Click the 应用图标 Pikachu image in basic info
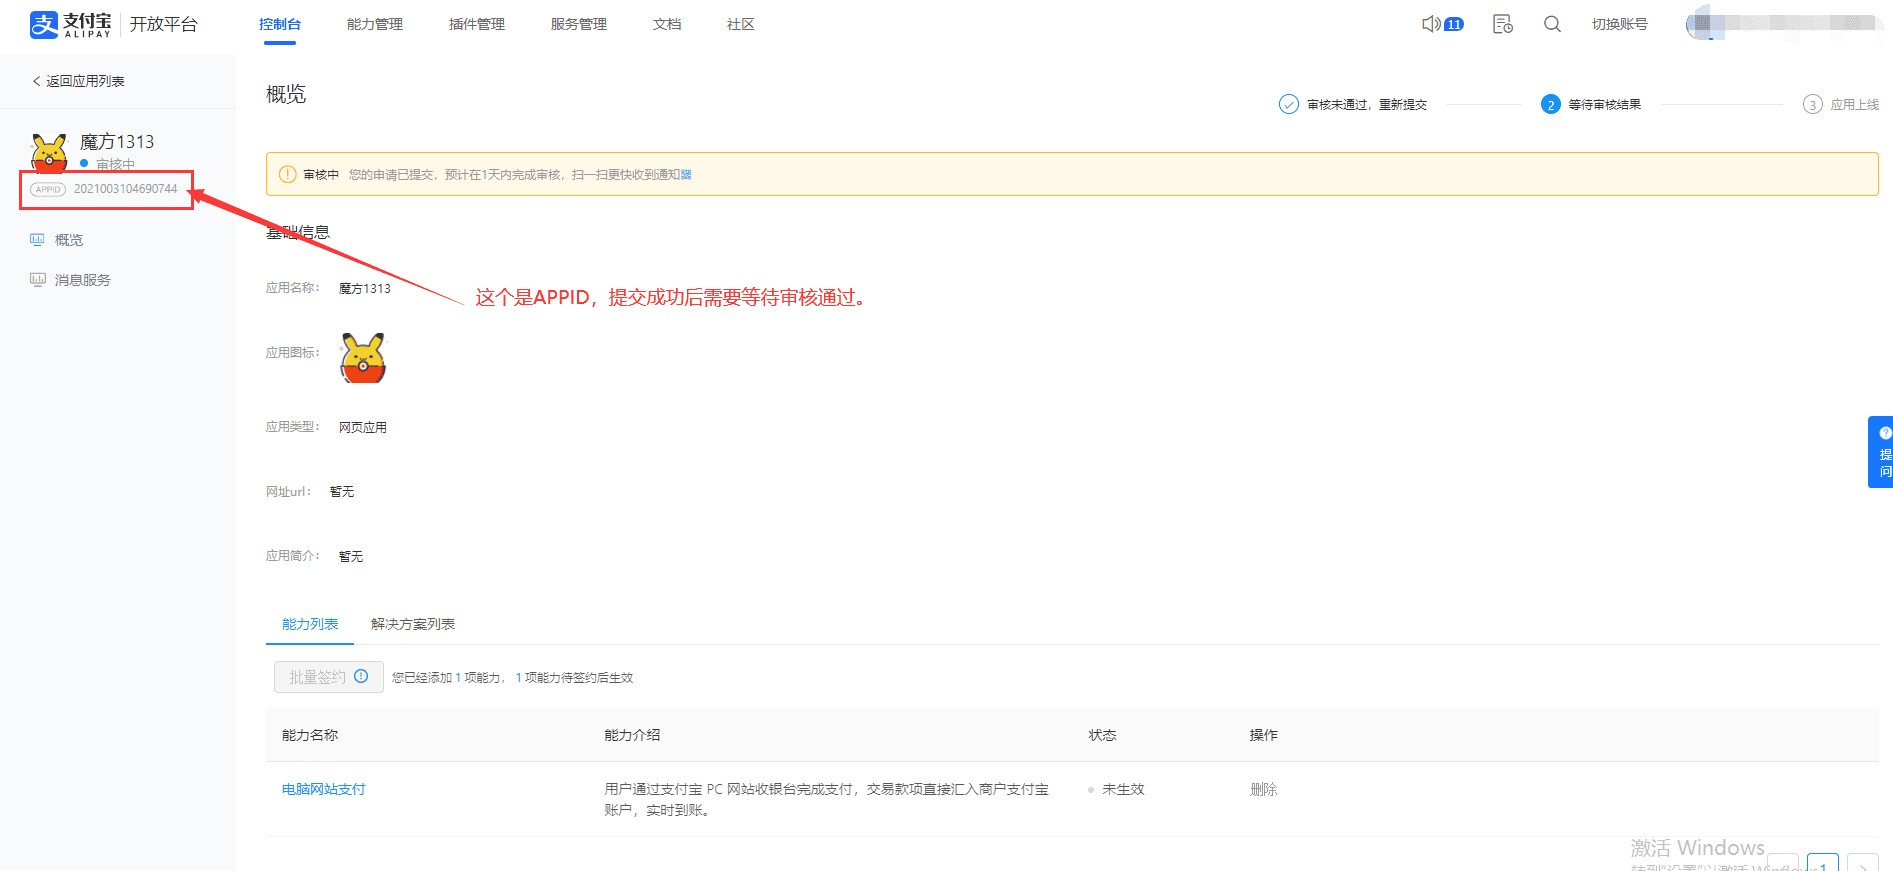The image size is (1893, 871). pos(363,358)
